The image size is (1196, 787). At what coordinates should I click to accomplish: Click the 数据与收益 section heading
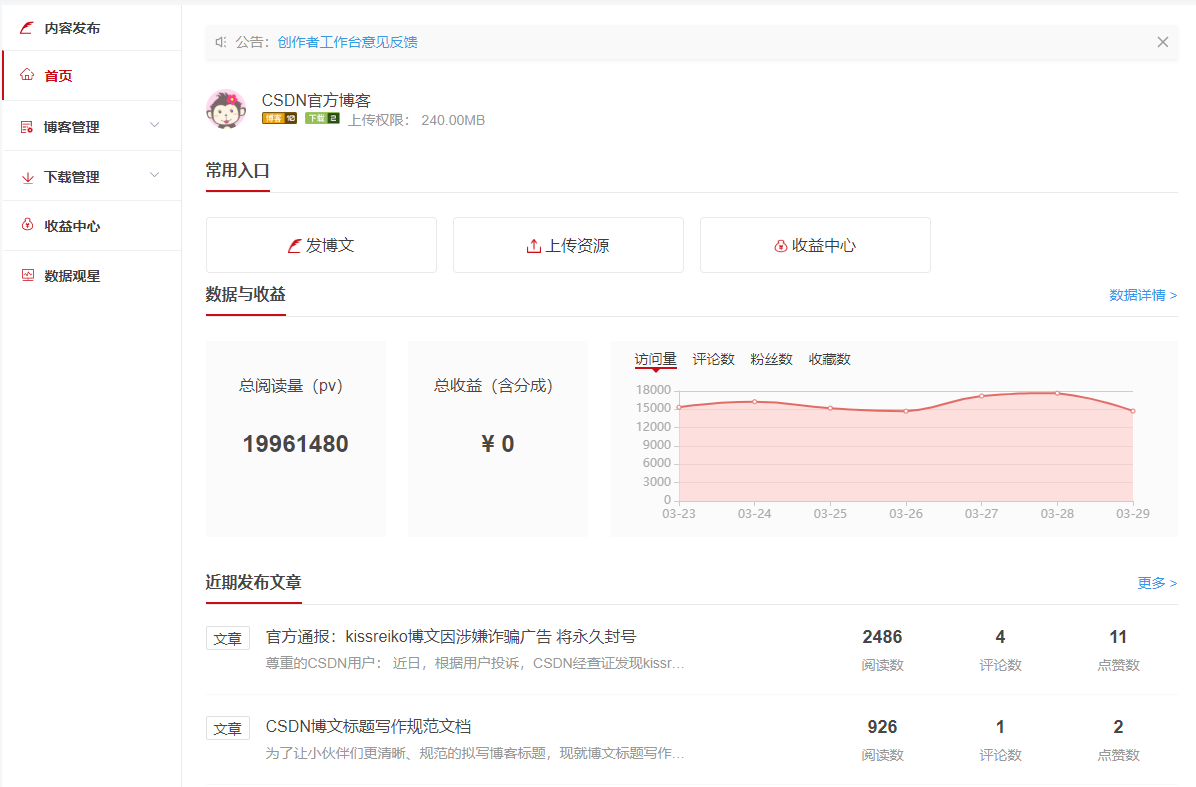pos(246,294)
